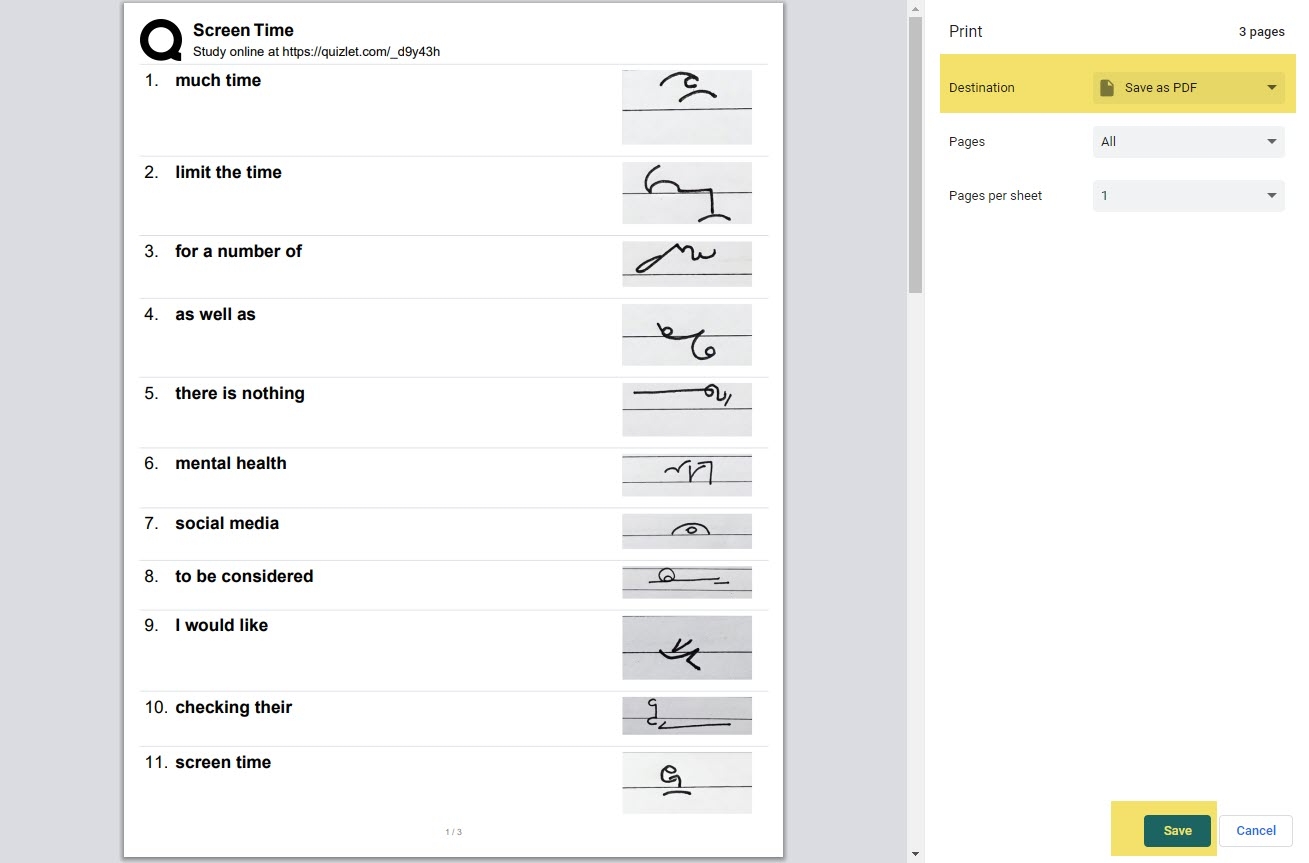This screenshot has height=863, width=1309.
Task: Click the "Screen Time" document title
Action: pos(243,30)
